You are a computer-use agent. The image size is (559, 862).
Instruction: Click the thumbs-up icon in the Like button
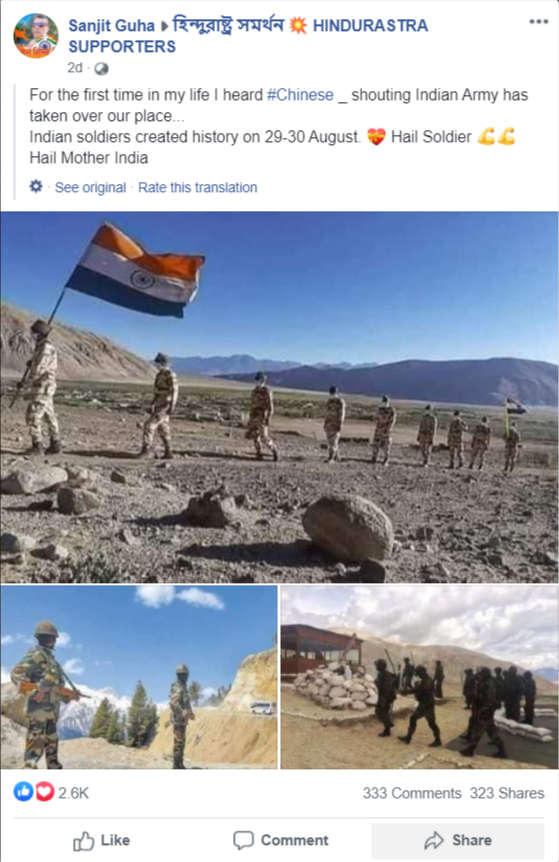84,841
